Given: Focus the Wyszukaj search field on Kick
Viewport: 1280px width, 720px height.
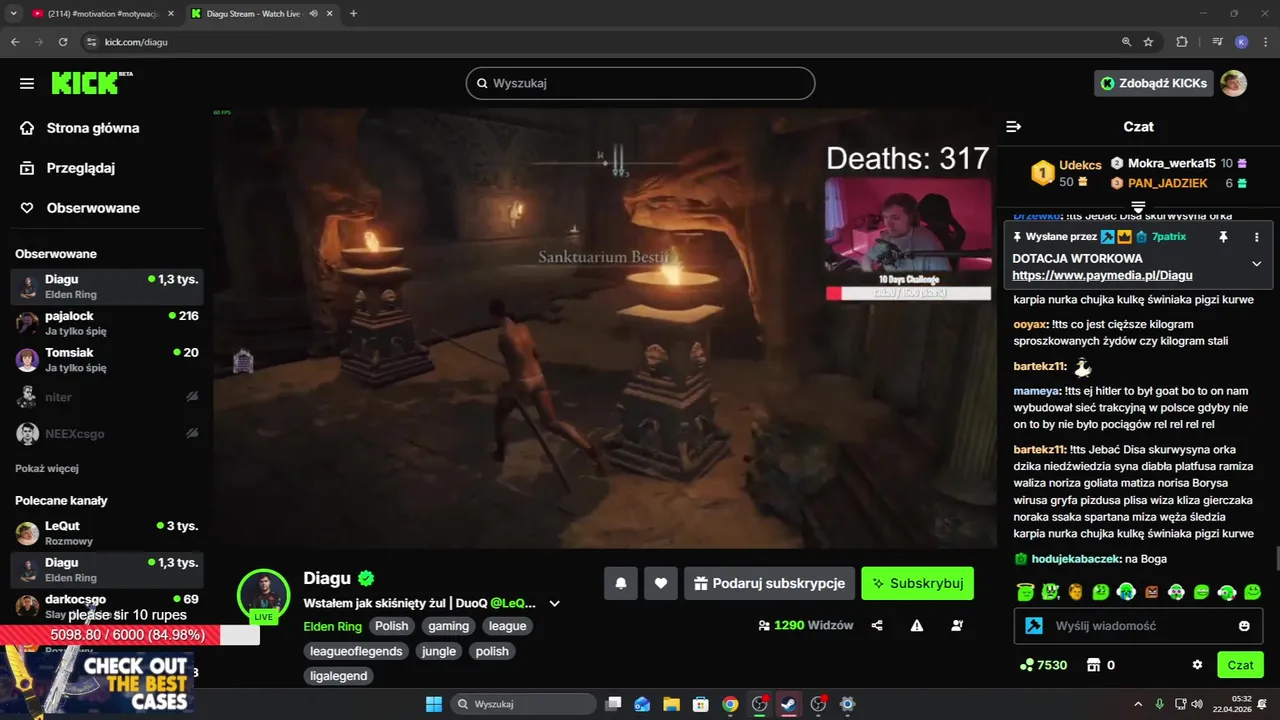Looking at the screenshot, I should point(640,83).
